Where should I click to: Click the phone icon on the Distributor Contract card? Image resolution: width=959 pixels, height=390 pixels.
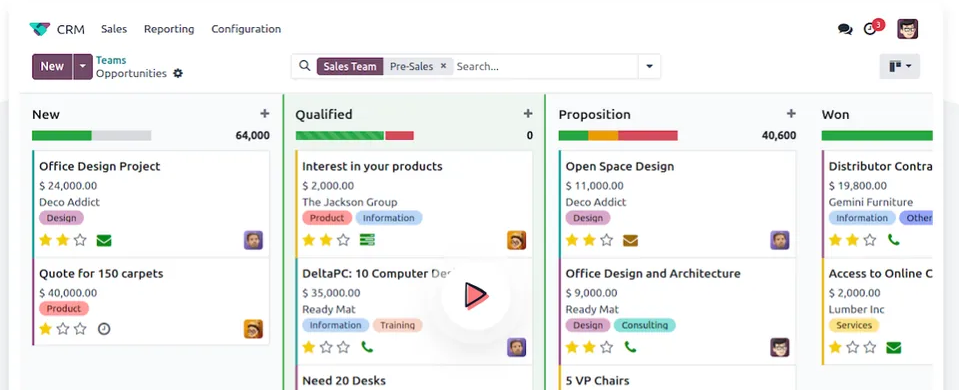tap(894, 240)
